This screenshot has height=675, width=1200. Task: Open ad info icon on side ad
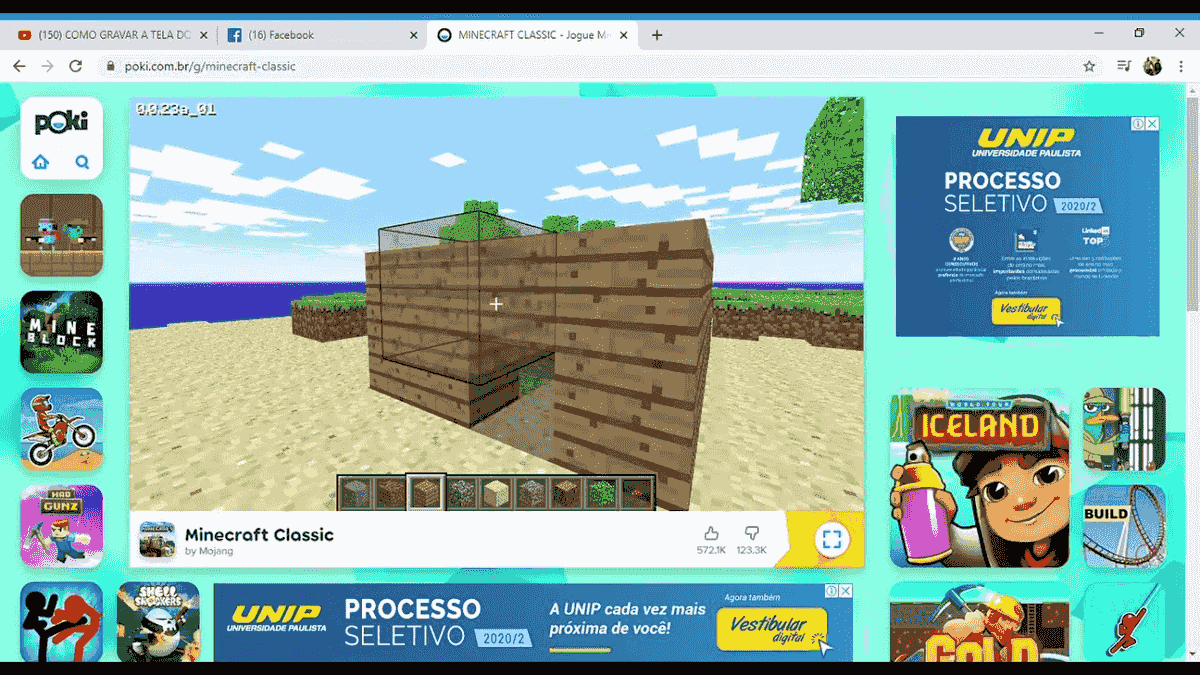(1138, 124)
